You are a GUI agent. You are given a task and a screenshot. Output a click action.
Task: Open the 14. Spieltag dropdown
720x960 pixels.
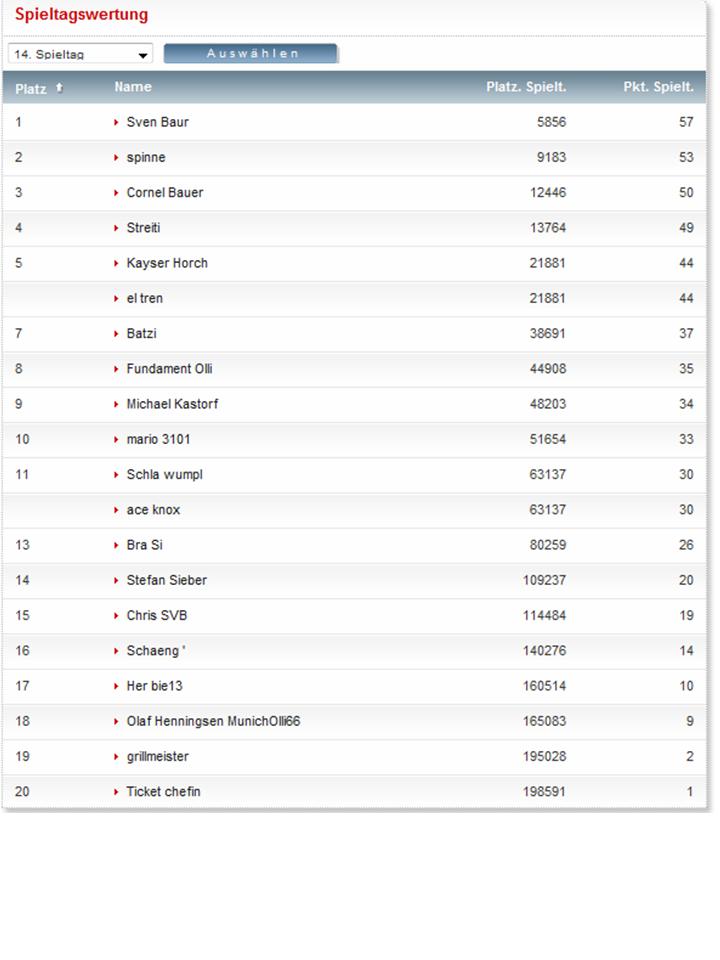tap(80, 54)
